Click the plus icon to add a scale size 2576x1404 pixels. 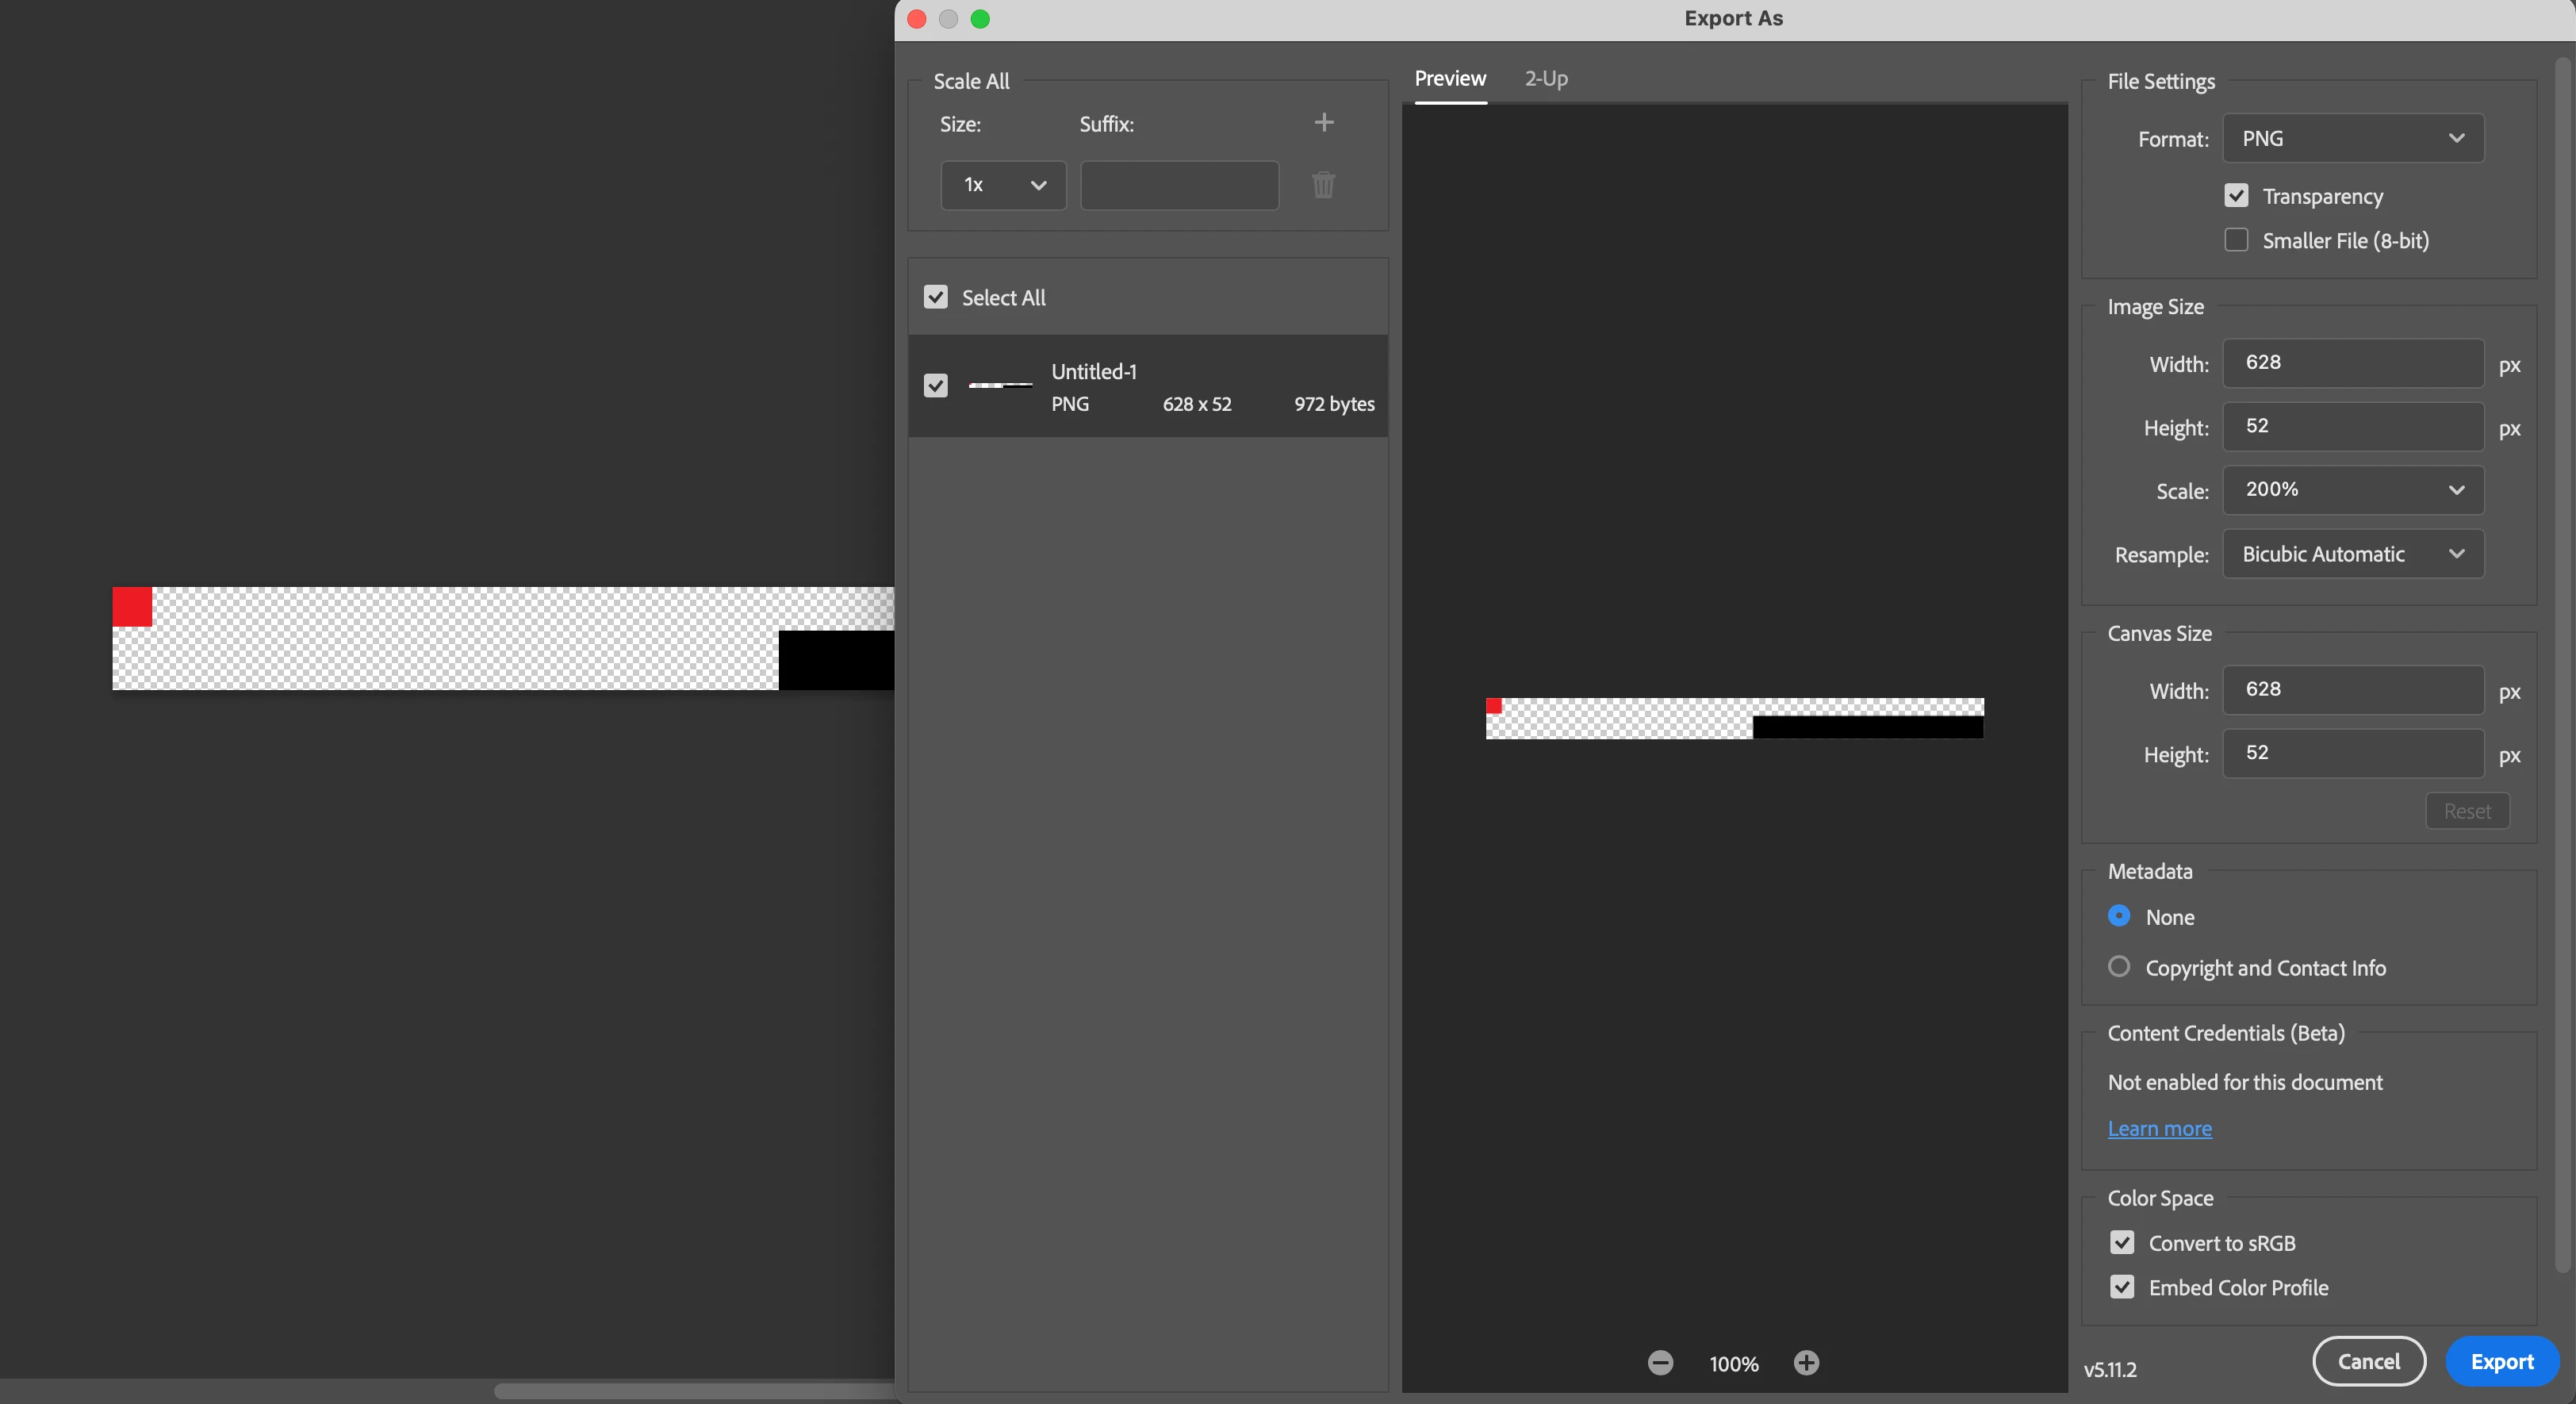click(x=1324, y=122)
